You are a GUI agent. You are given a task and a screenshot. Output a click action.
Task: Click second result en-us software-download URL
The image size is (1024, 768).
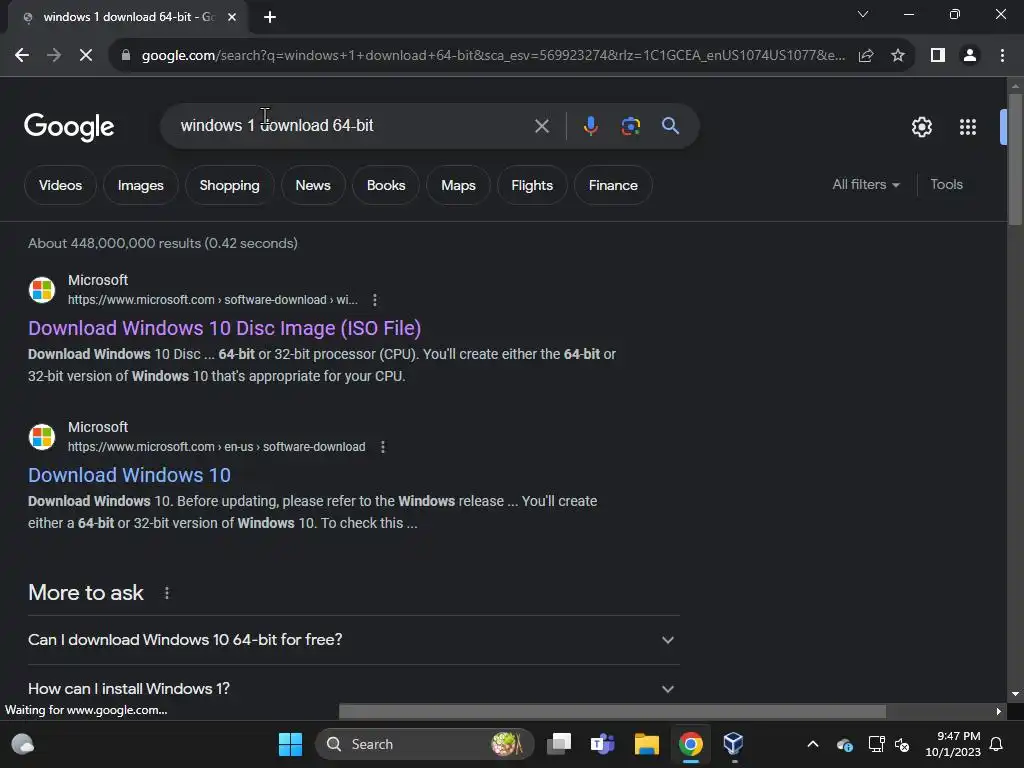pyautogui.click(x=216, y=447)
